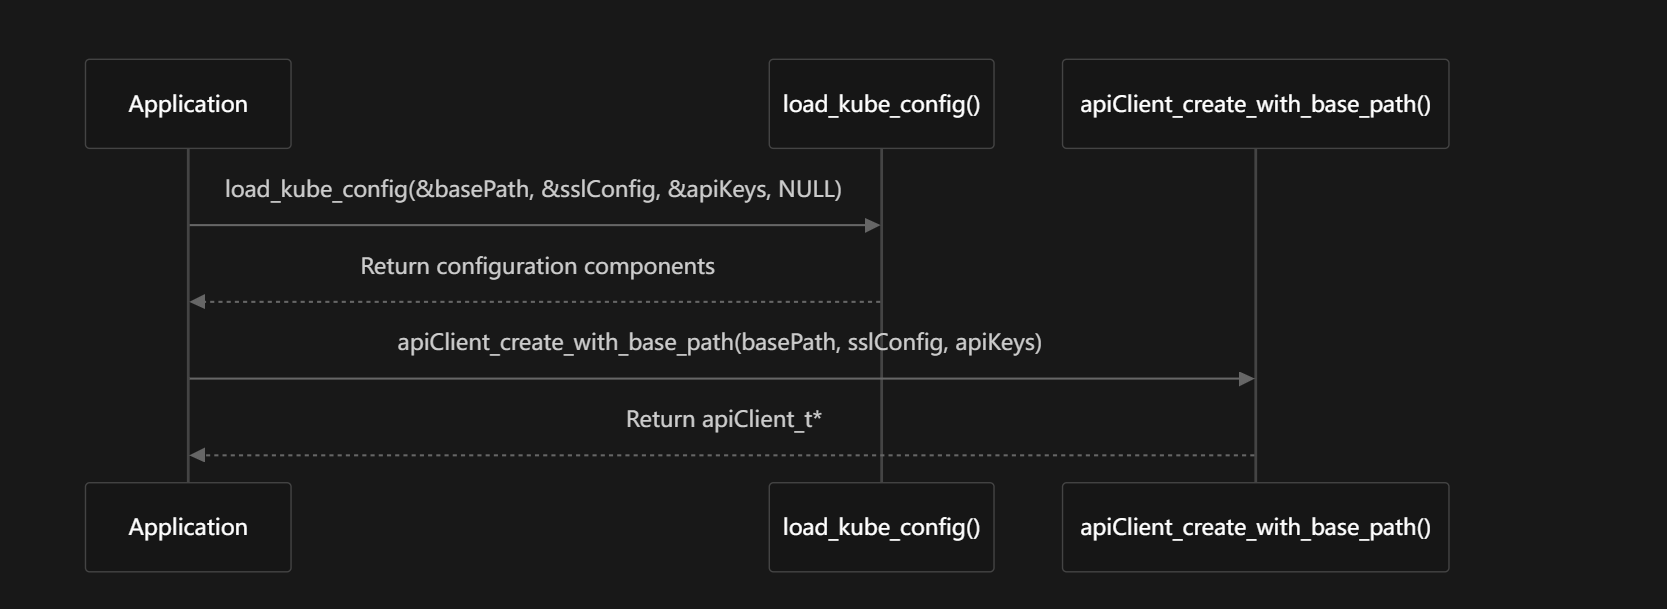Click arrowhead of 'Return configuration components' dashed arrow

click(197, 302)
